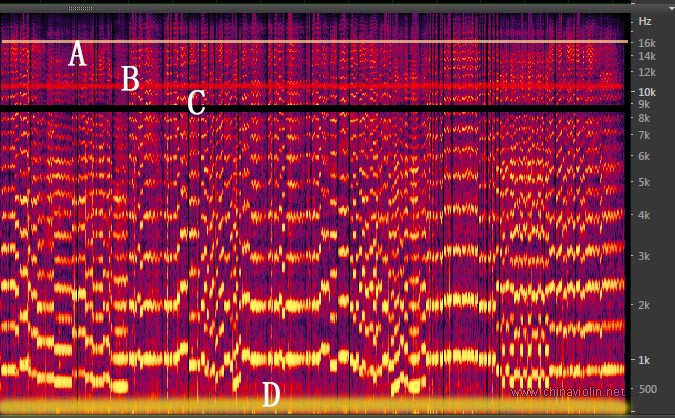Click the letter A marker on spectrogram
This screenshot has width=675, height=418.
point(77,54)
